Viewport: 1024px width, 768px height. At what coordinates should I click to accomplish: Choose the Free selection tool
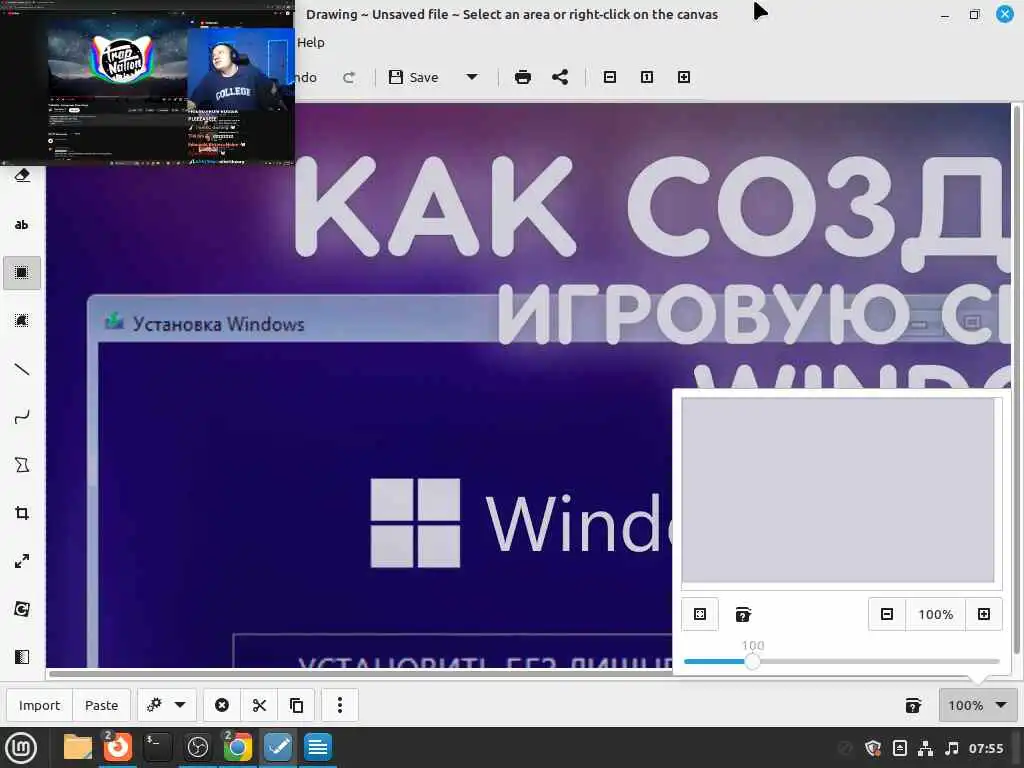click(22, 321)
